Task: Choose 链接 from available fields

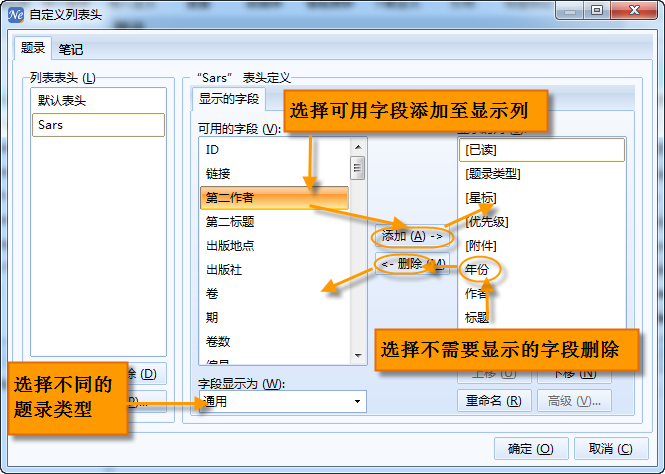Action: [274, 173]
